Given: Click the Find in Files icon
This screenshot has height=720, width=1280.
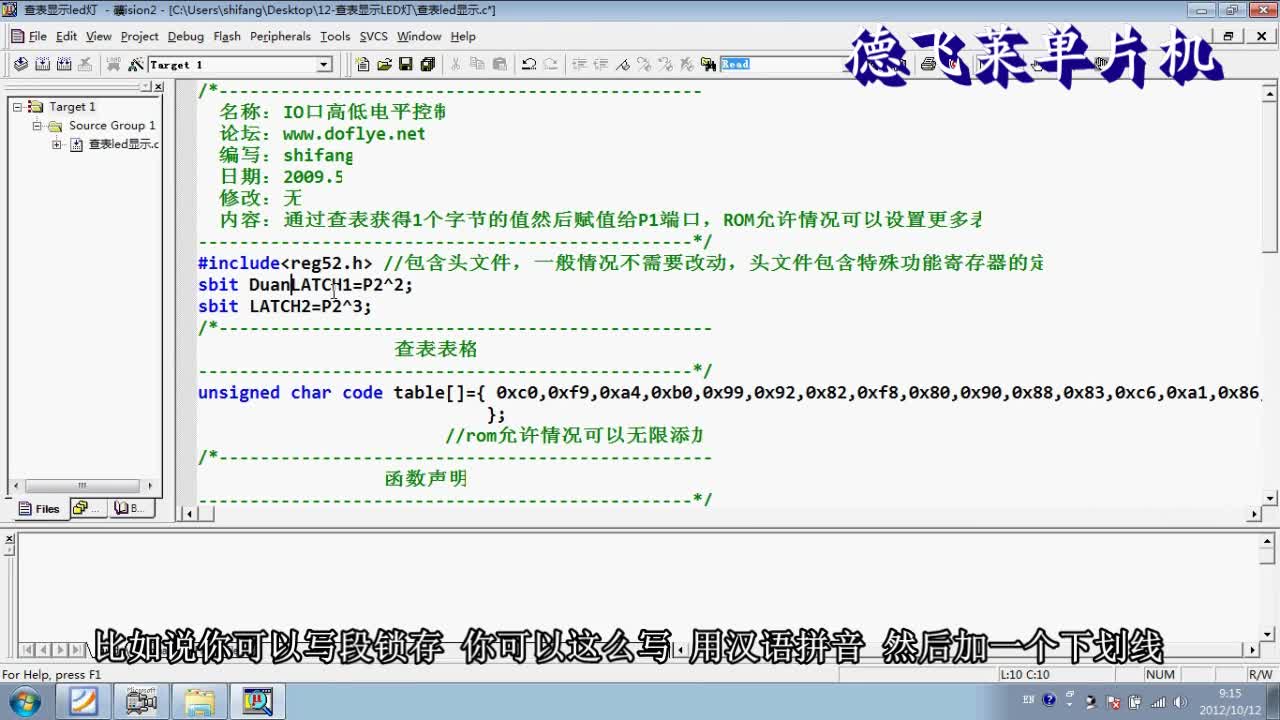Looking at the screenshot, I should tap(708, 64).
